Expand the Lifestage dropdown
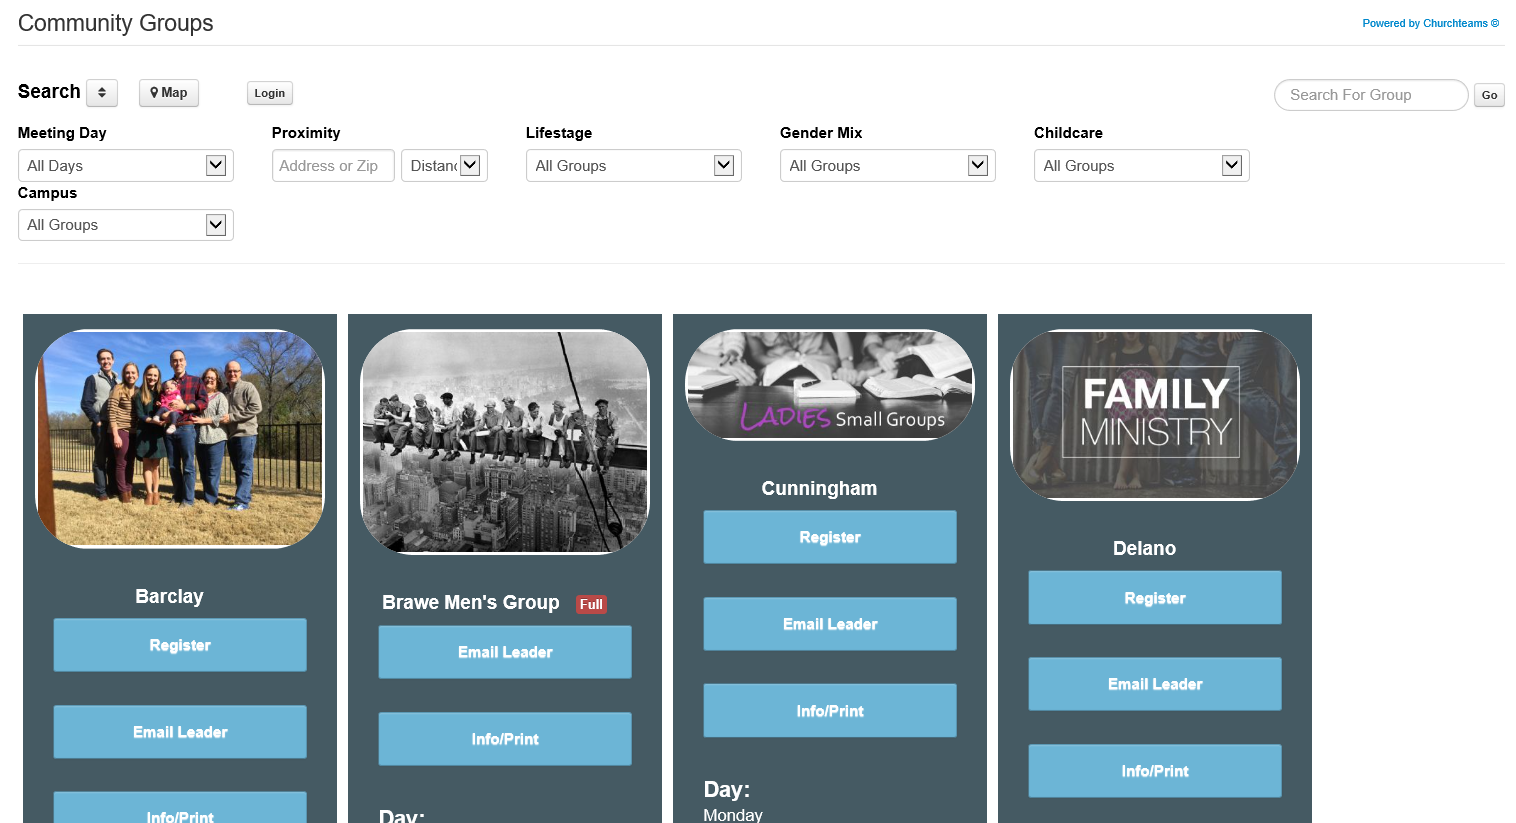This screenshot has height=823, width=1516. [634, 166]
